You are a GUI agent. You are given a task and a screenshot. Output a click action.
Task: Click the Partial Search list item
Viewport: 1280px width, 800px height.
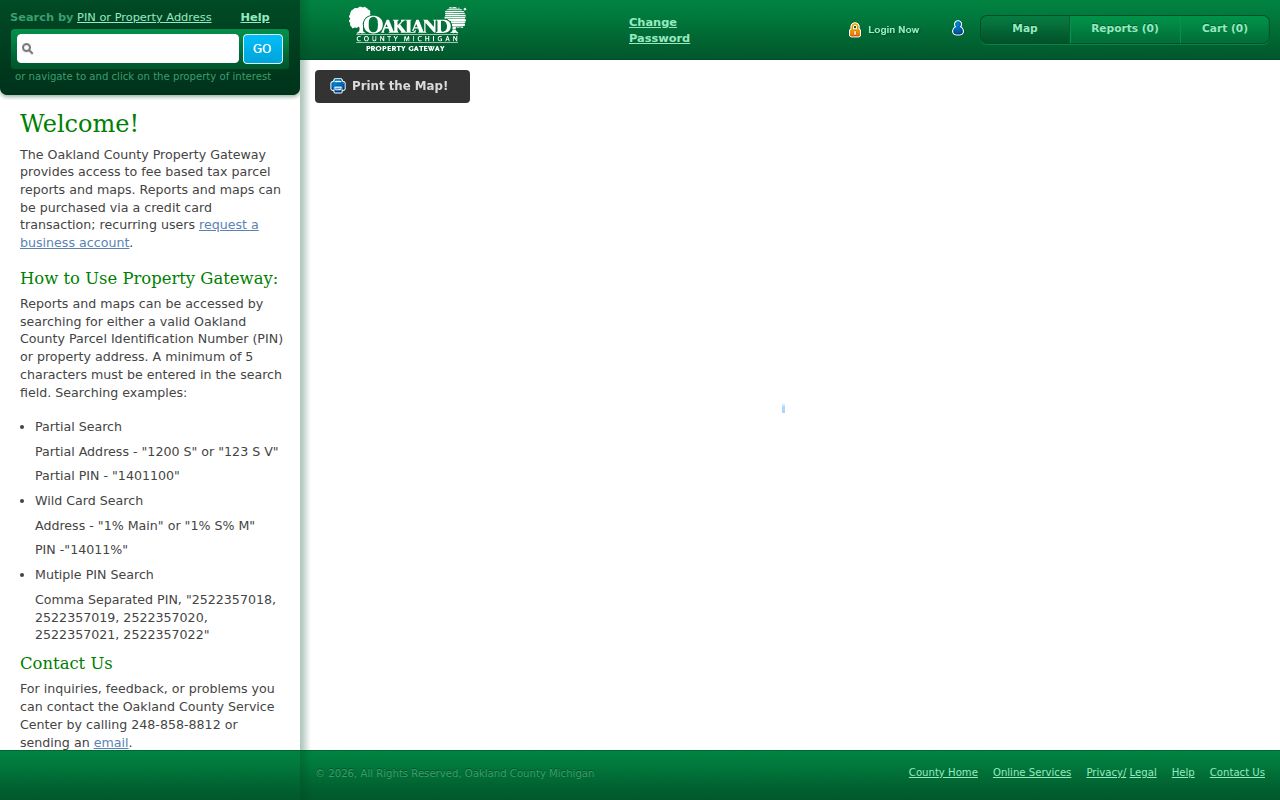pos(78,427)
